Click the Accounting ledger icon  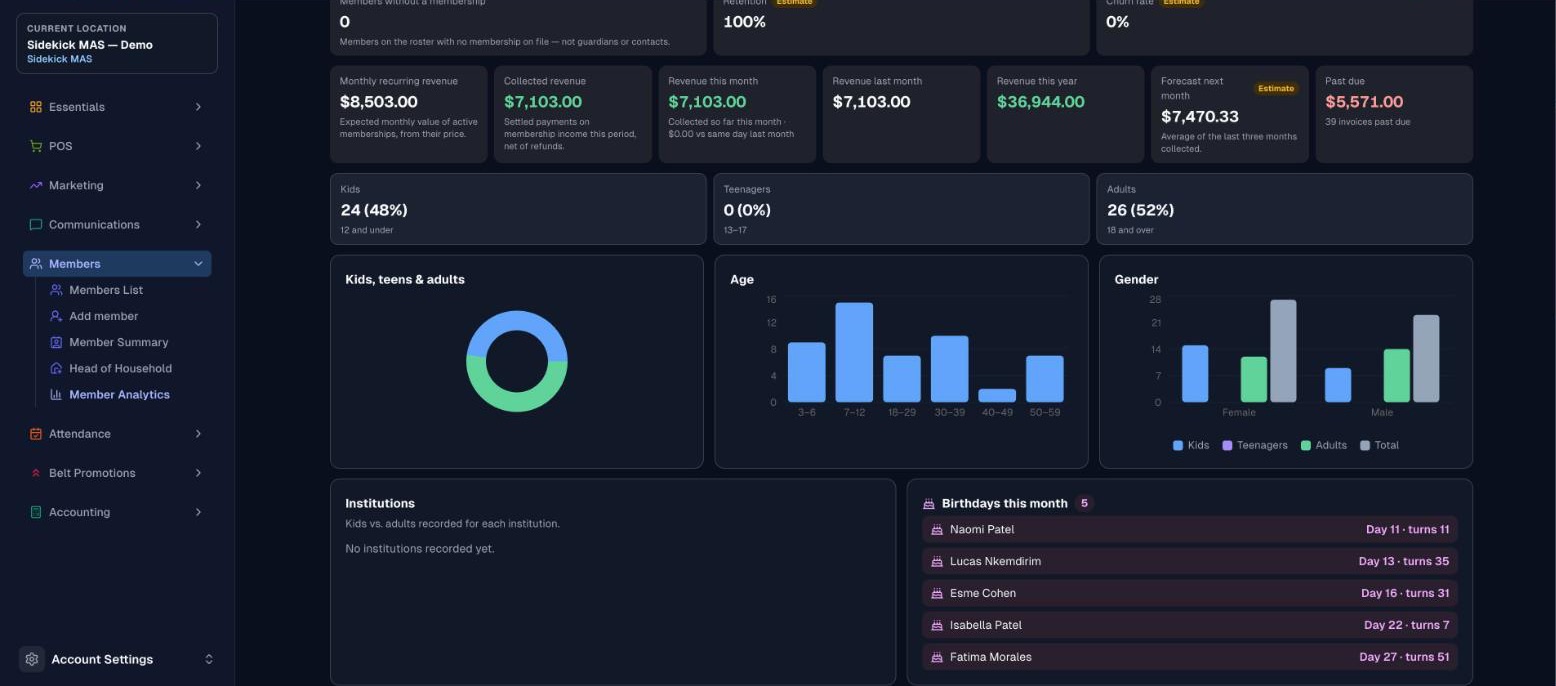point(36,512)
